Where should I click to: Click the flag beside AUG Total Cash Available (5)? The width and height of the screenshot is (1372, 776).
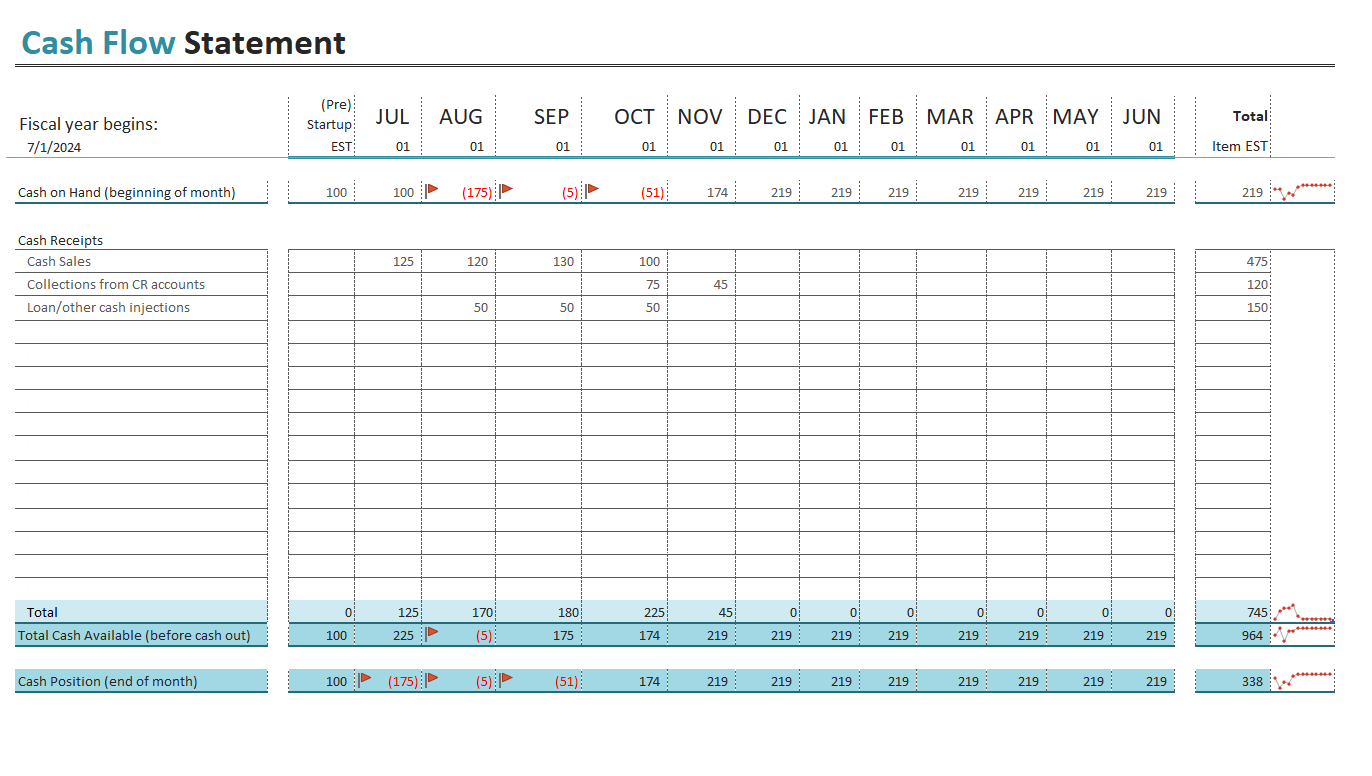click(433, 632)
